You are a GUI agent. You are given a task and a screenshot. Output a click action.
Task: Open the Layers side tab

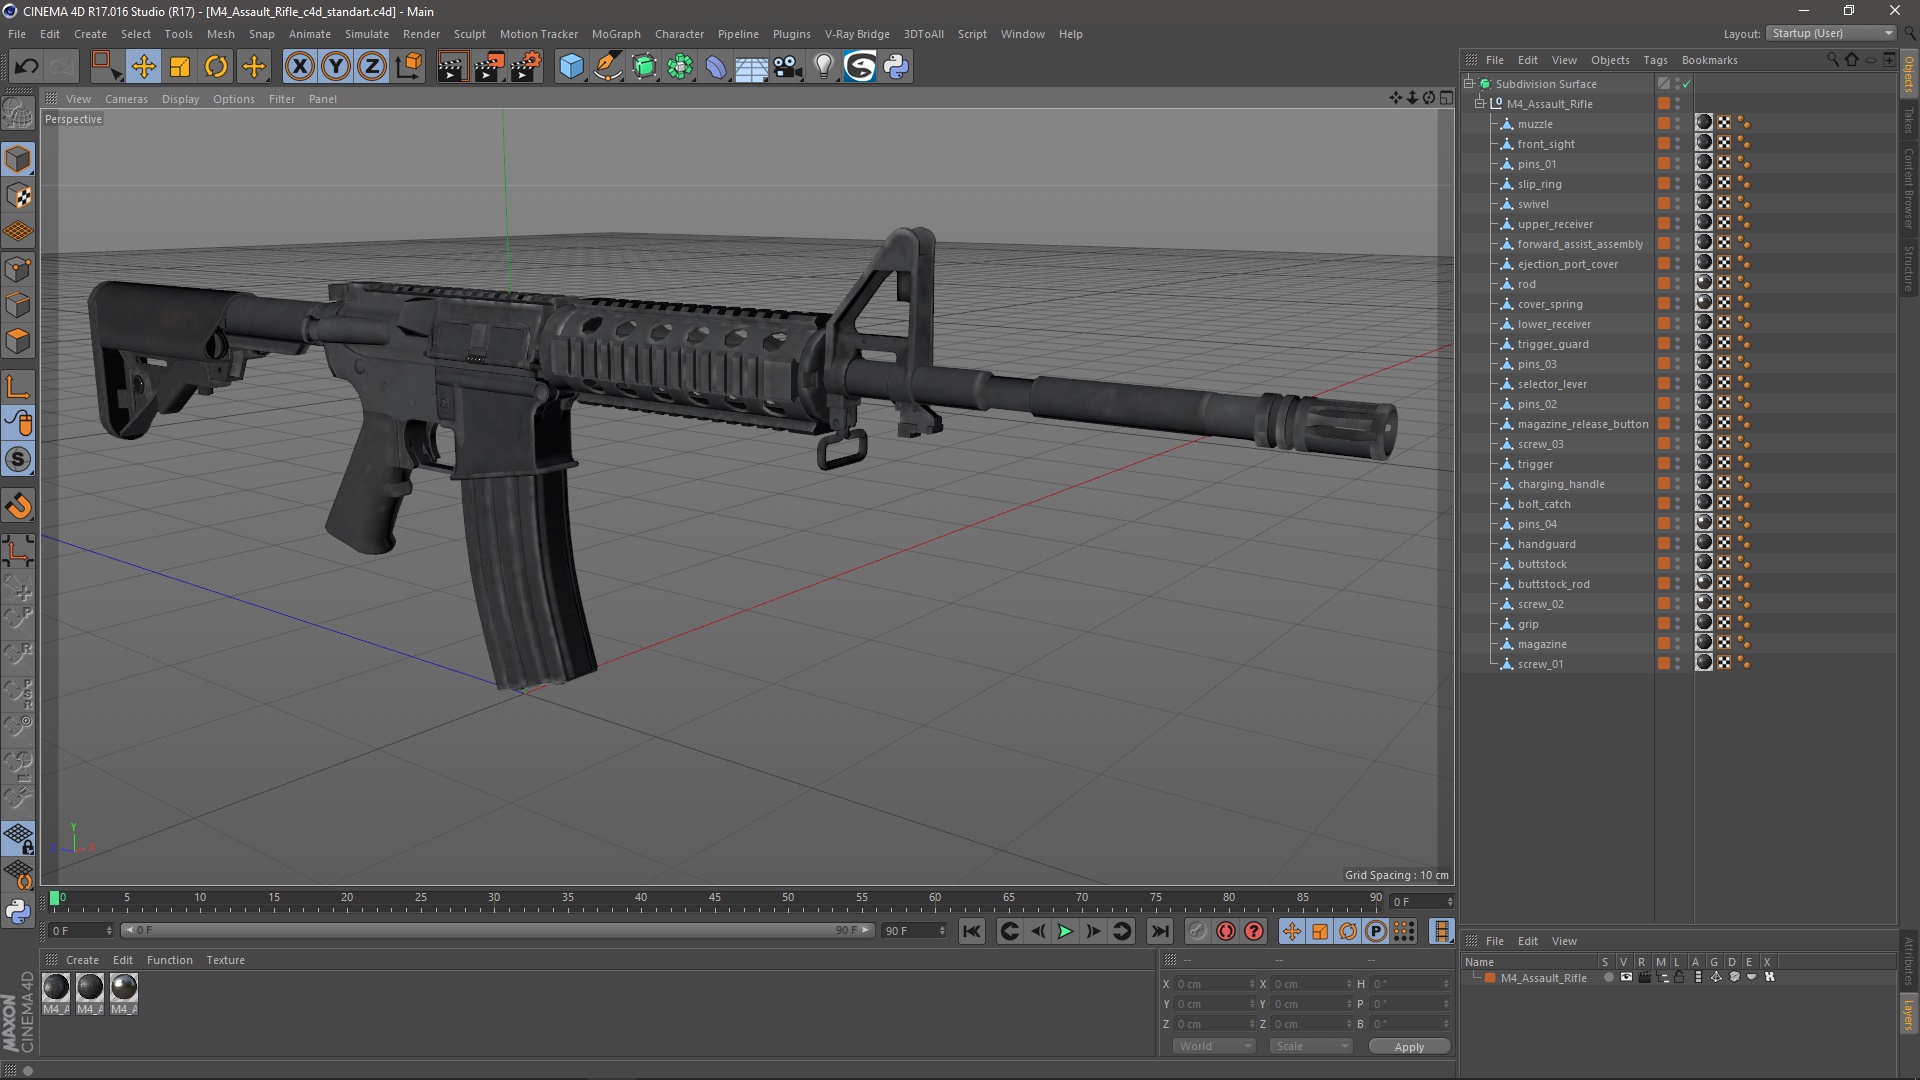coord(1909,1014)
